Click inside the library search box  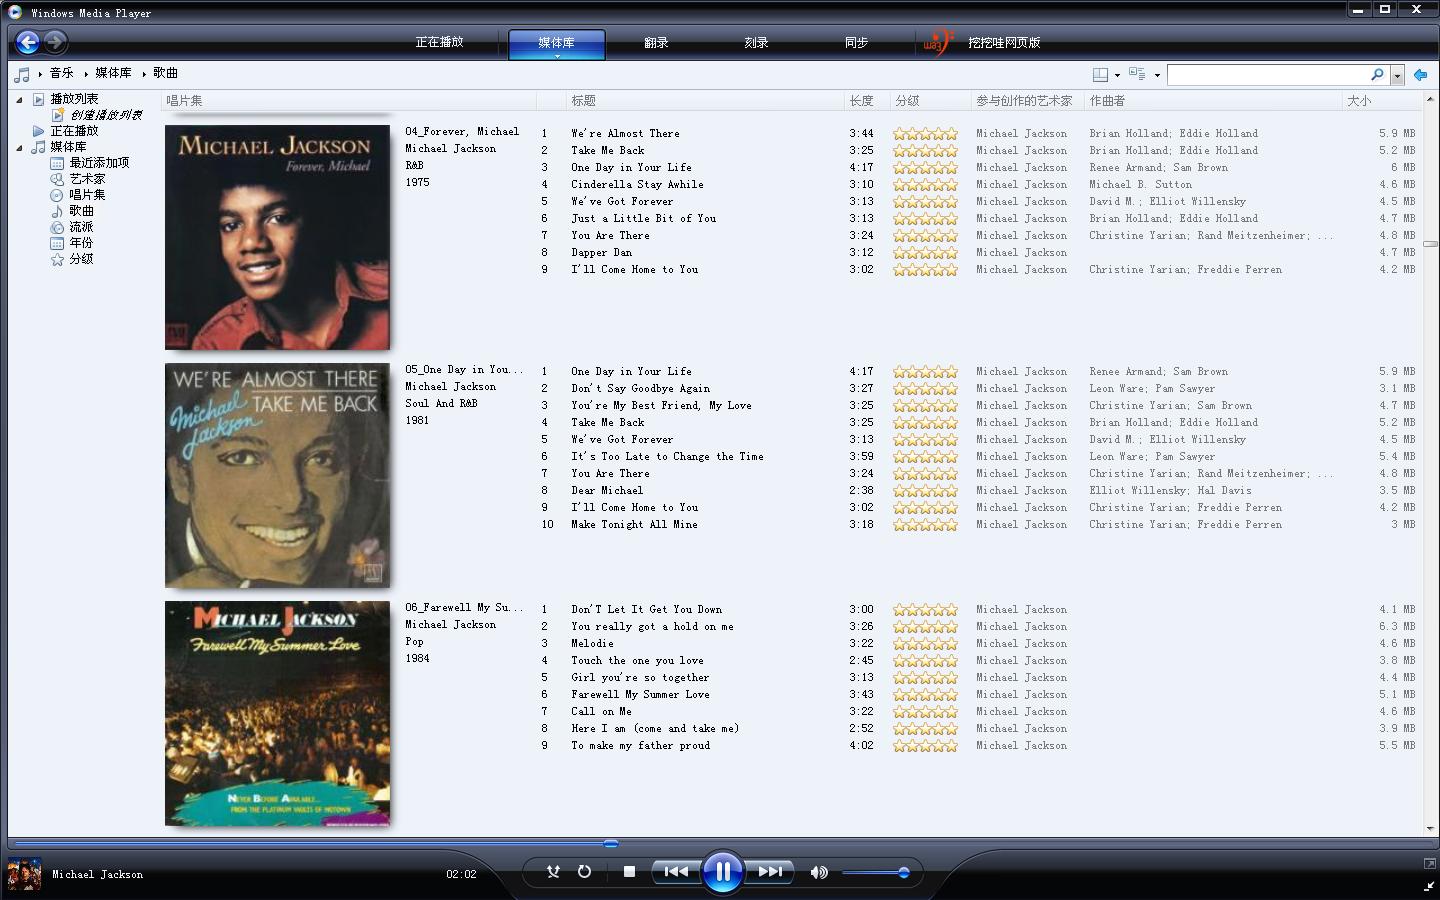tap(1267, 75)
